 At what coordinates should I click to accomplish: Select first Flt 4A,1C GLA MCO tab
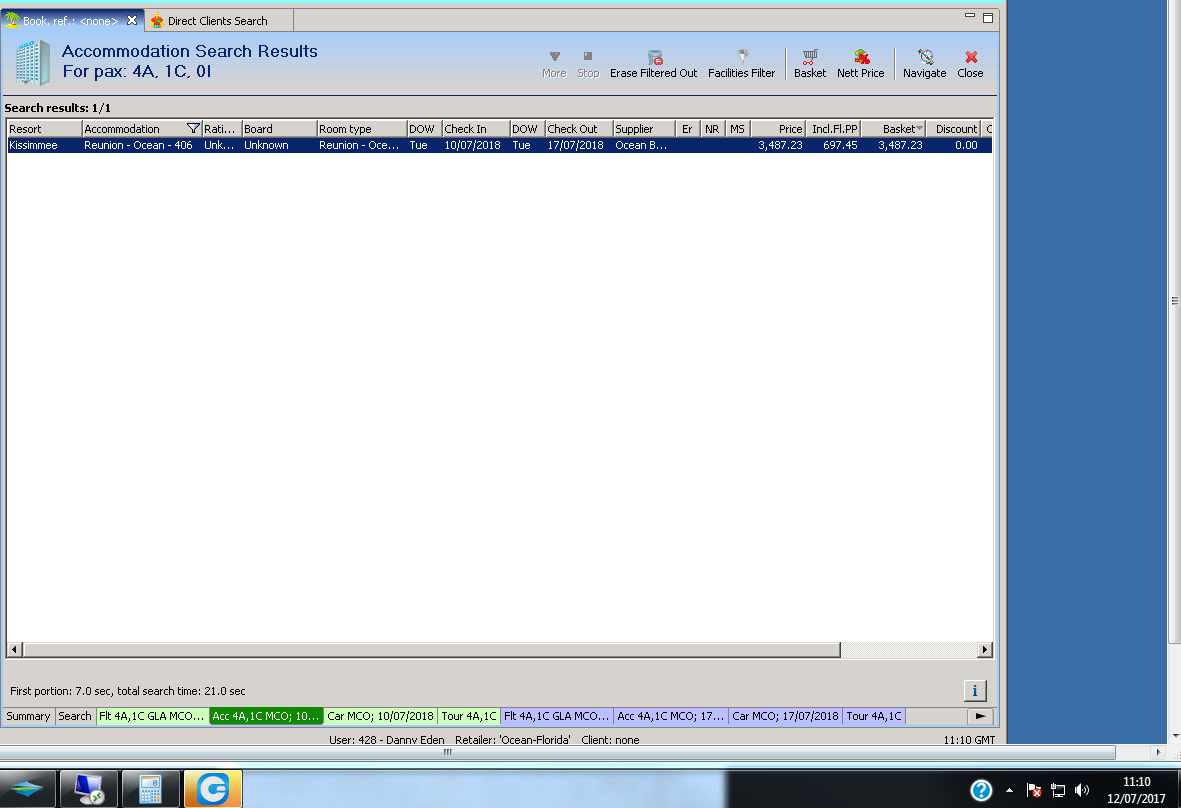coord(152,716)
